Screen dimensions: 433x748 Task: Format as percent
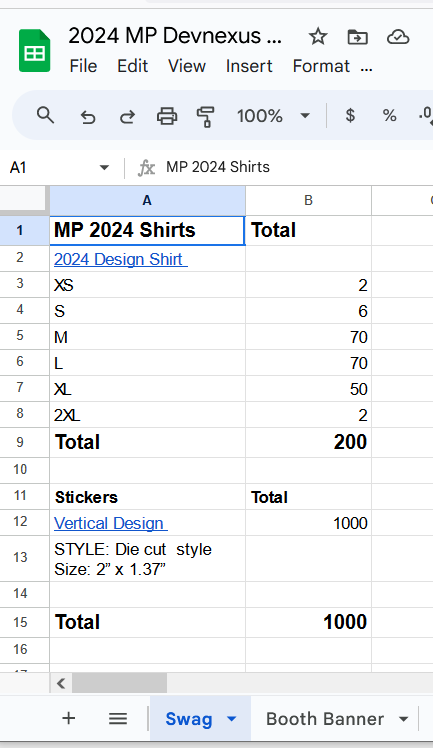389,115
